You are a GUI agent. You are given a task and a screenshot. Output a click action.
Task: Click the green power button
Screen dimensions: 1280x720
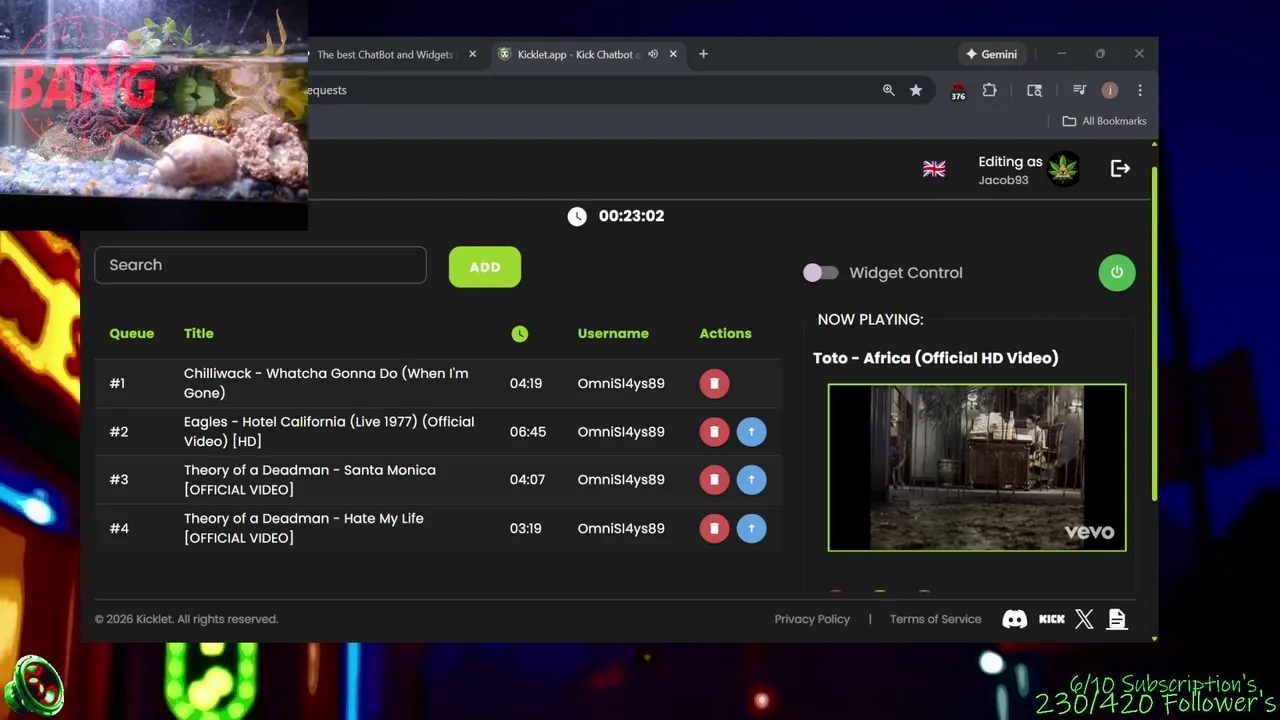point(1117,272)
